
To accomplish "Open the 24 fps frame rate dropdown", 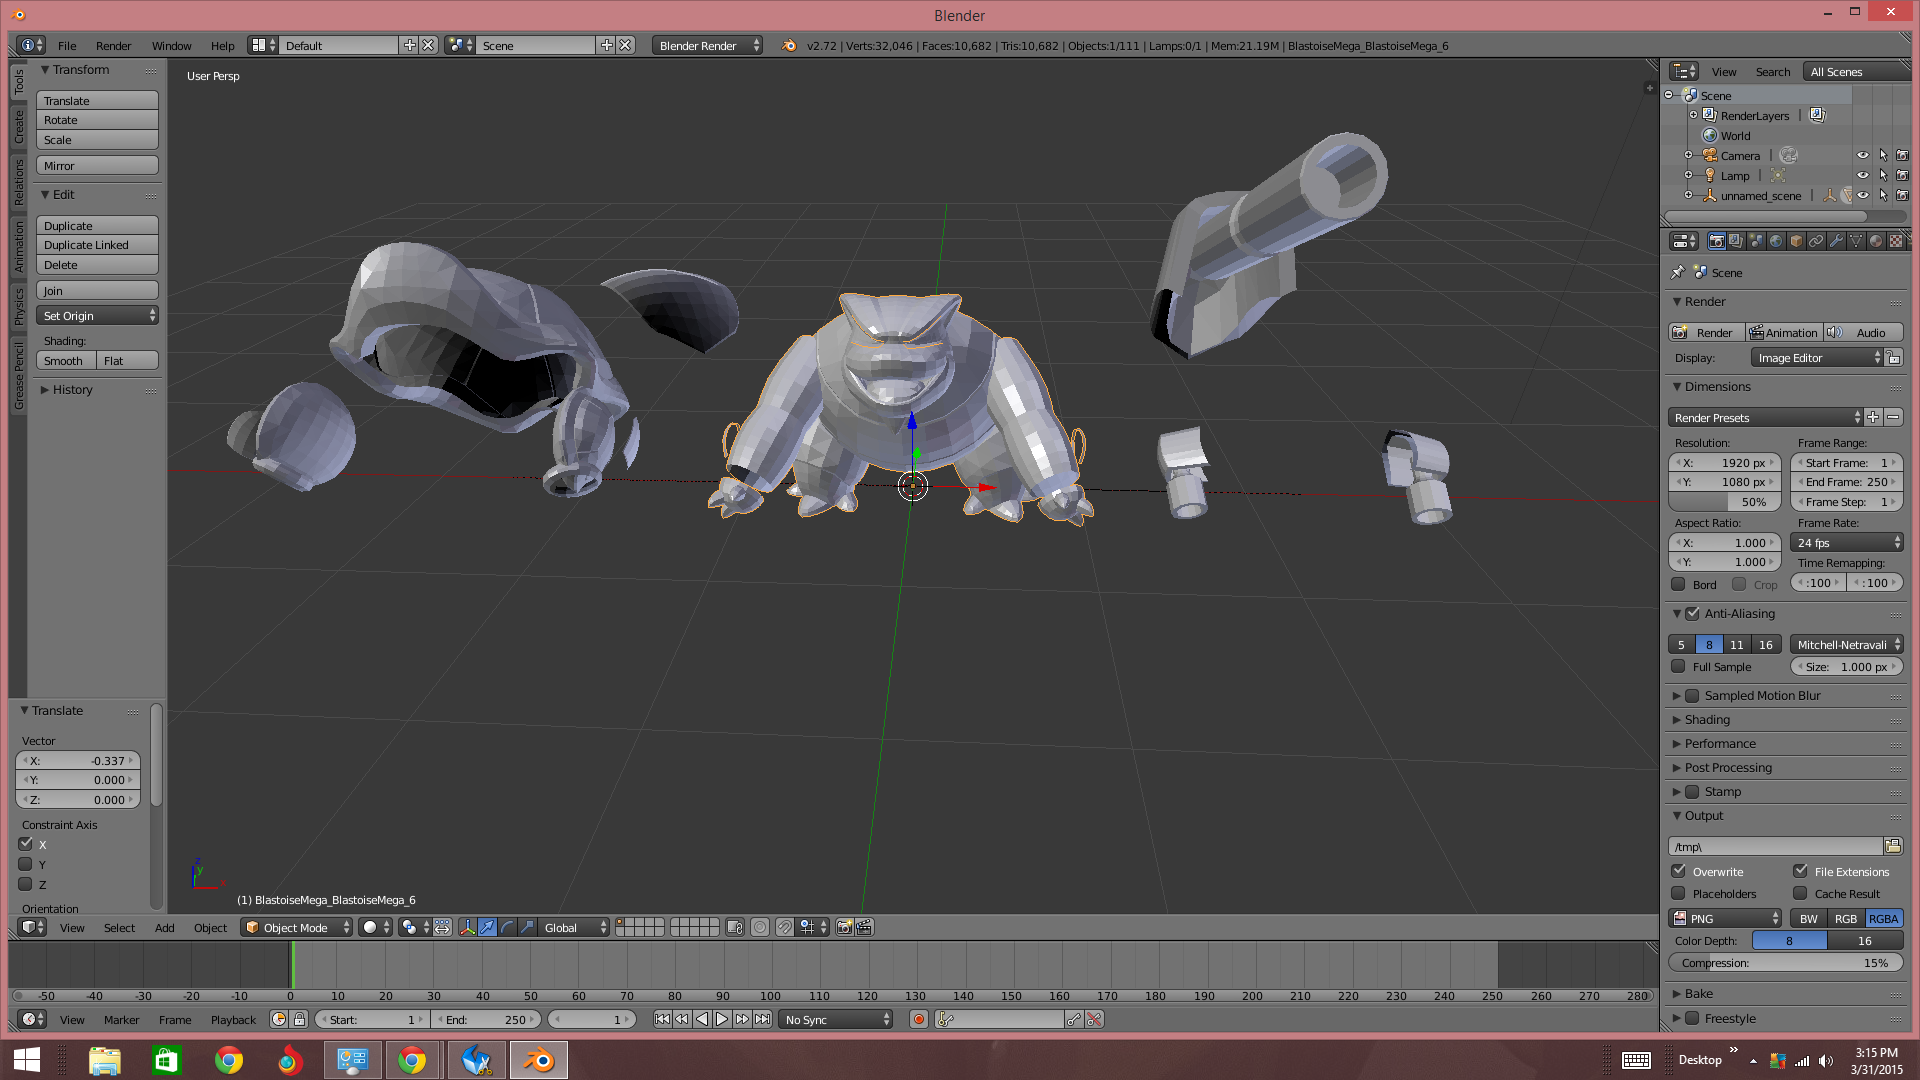I will [x=1847, y=542].
